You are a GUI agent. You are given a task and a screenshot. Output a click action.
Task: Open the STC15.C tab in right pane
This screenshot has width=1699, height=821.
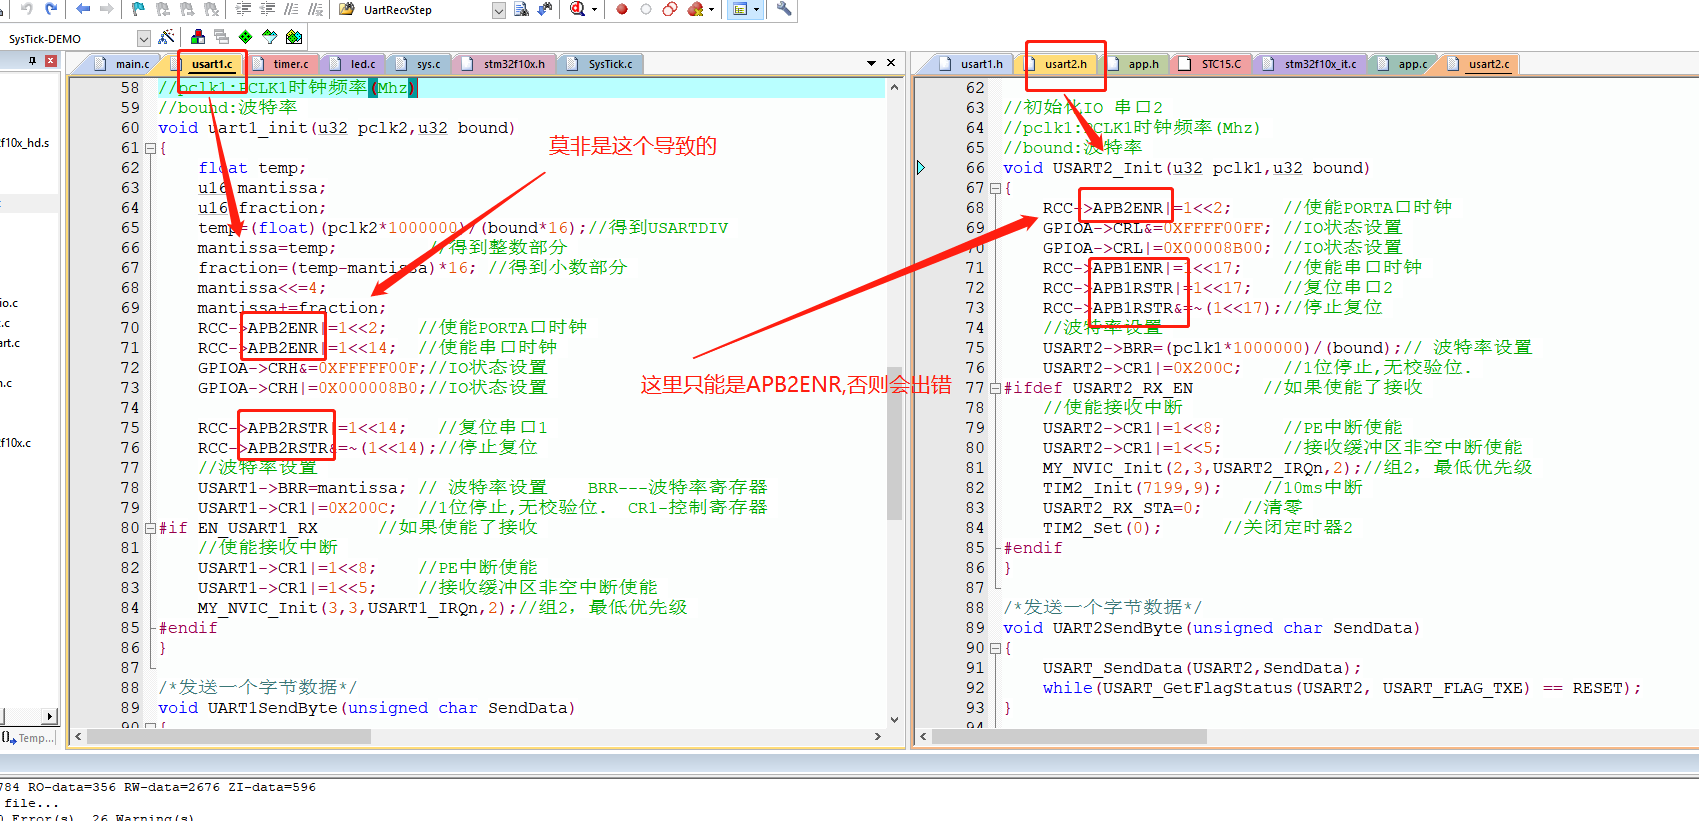pyautogui.click(x=1211, y=64)
